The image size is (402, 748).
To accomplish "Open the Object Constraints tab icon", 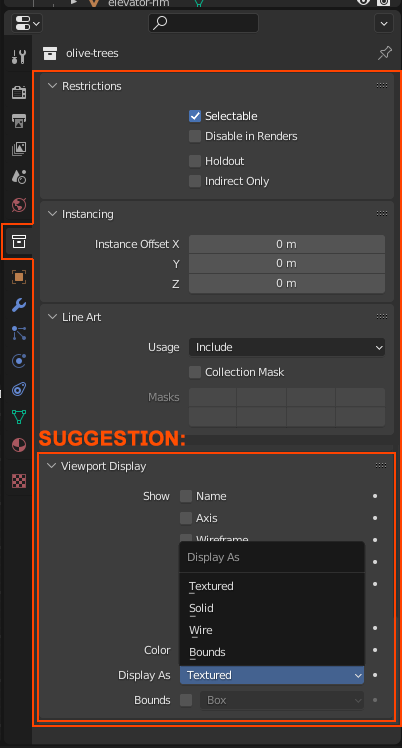I will pos(19,389).
